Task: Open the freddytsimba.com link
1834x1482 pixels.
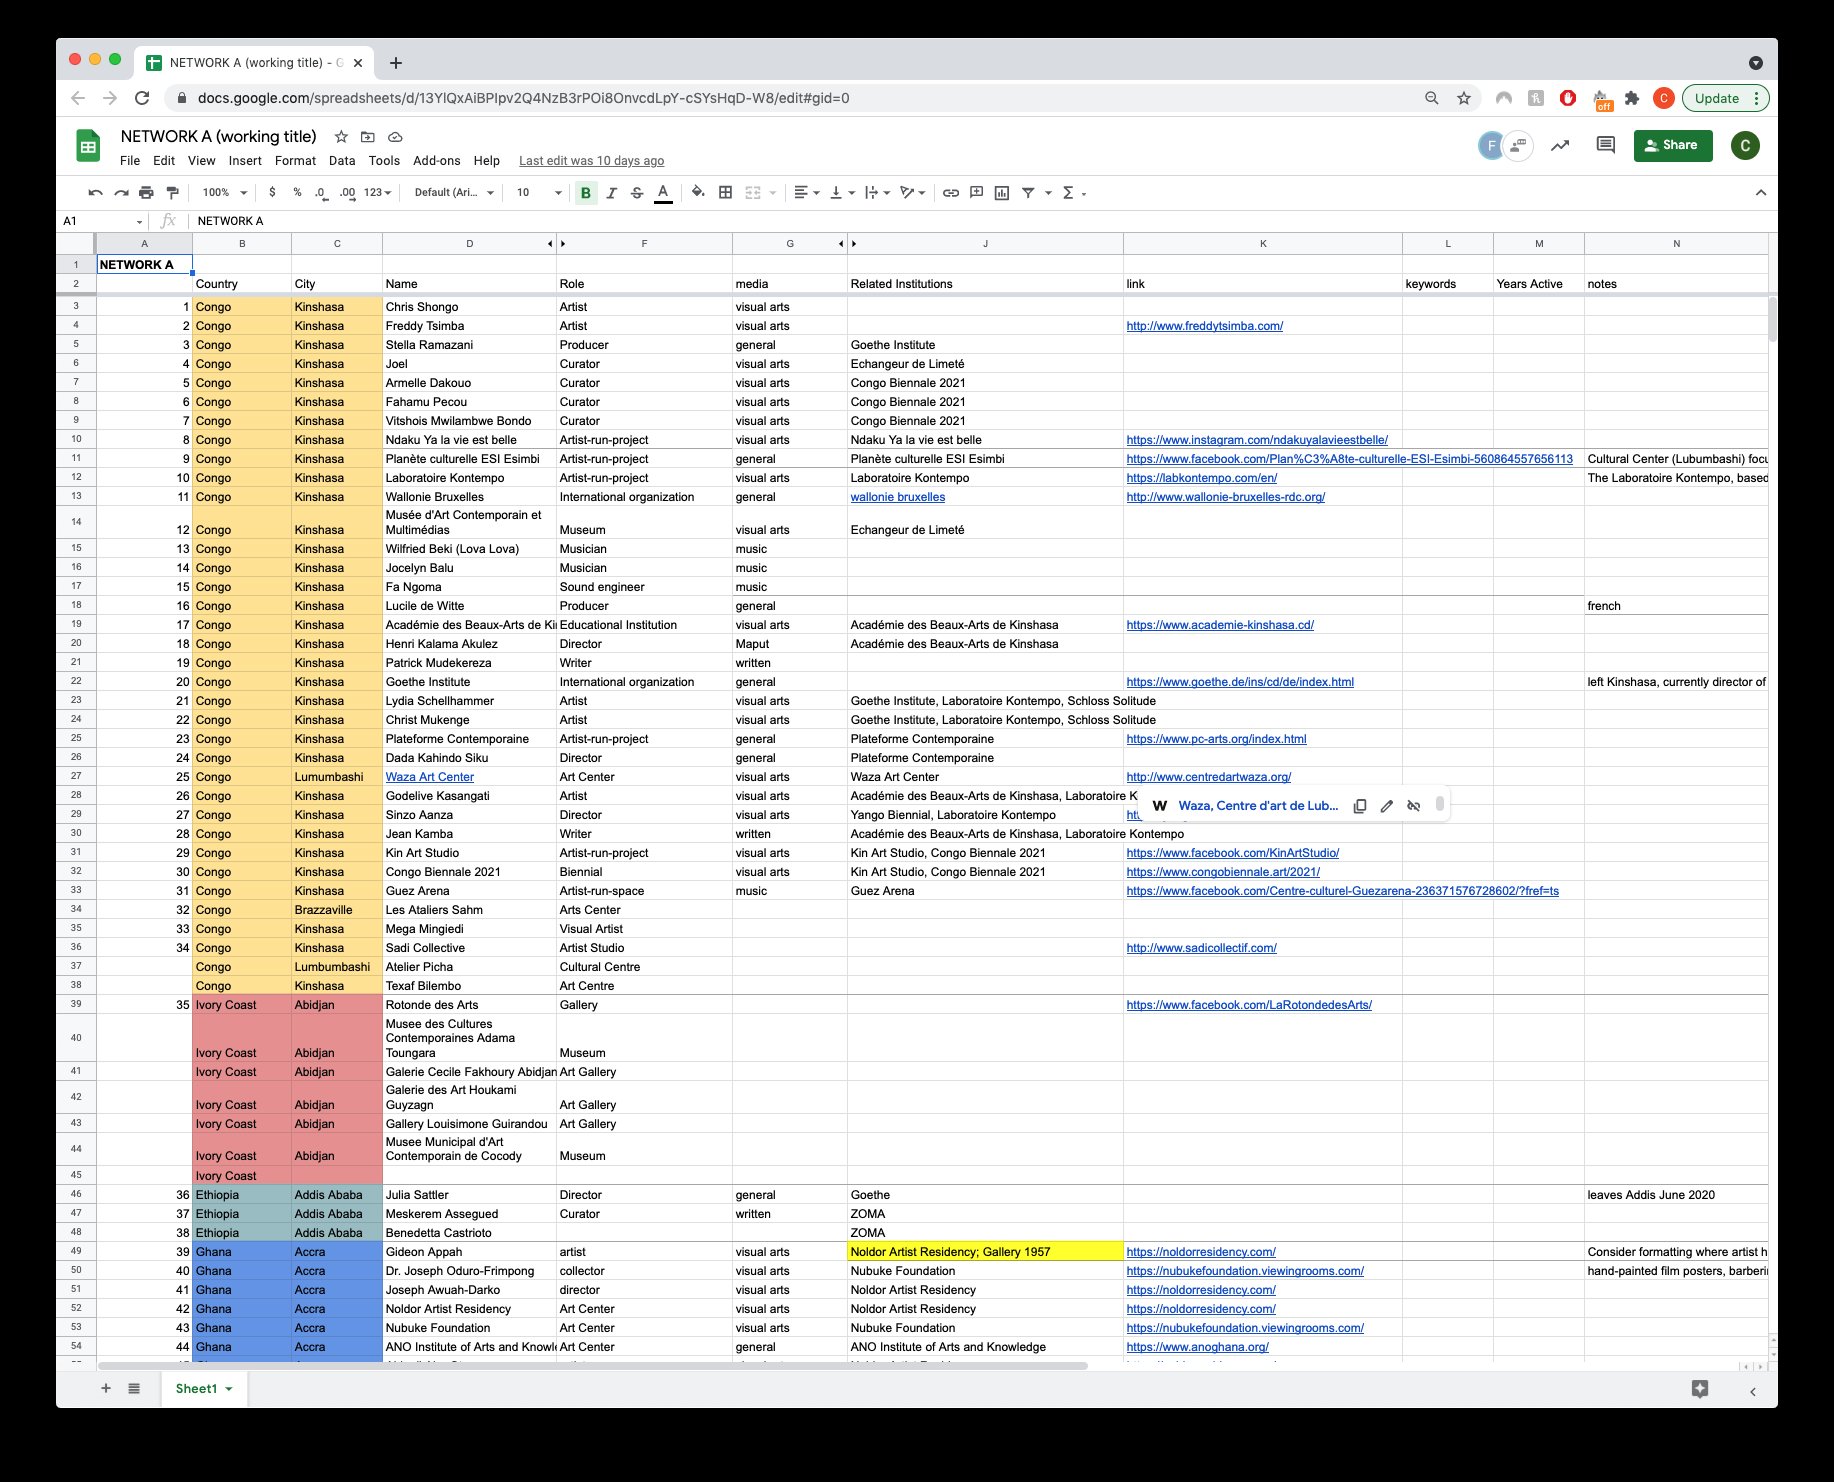Action: coord(1204,326)
